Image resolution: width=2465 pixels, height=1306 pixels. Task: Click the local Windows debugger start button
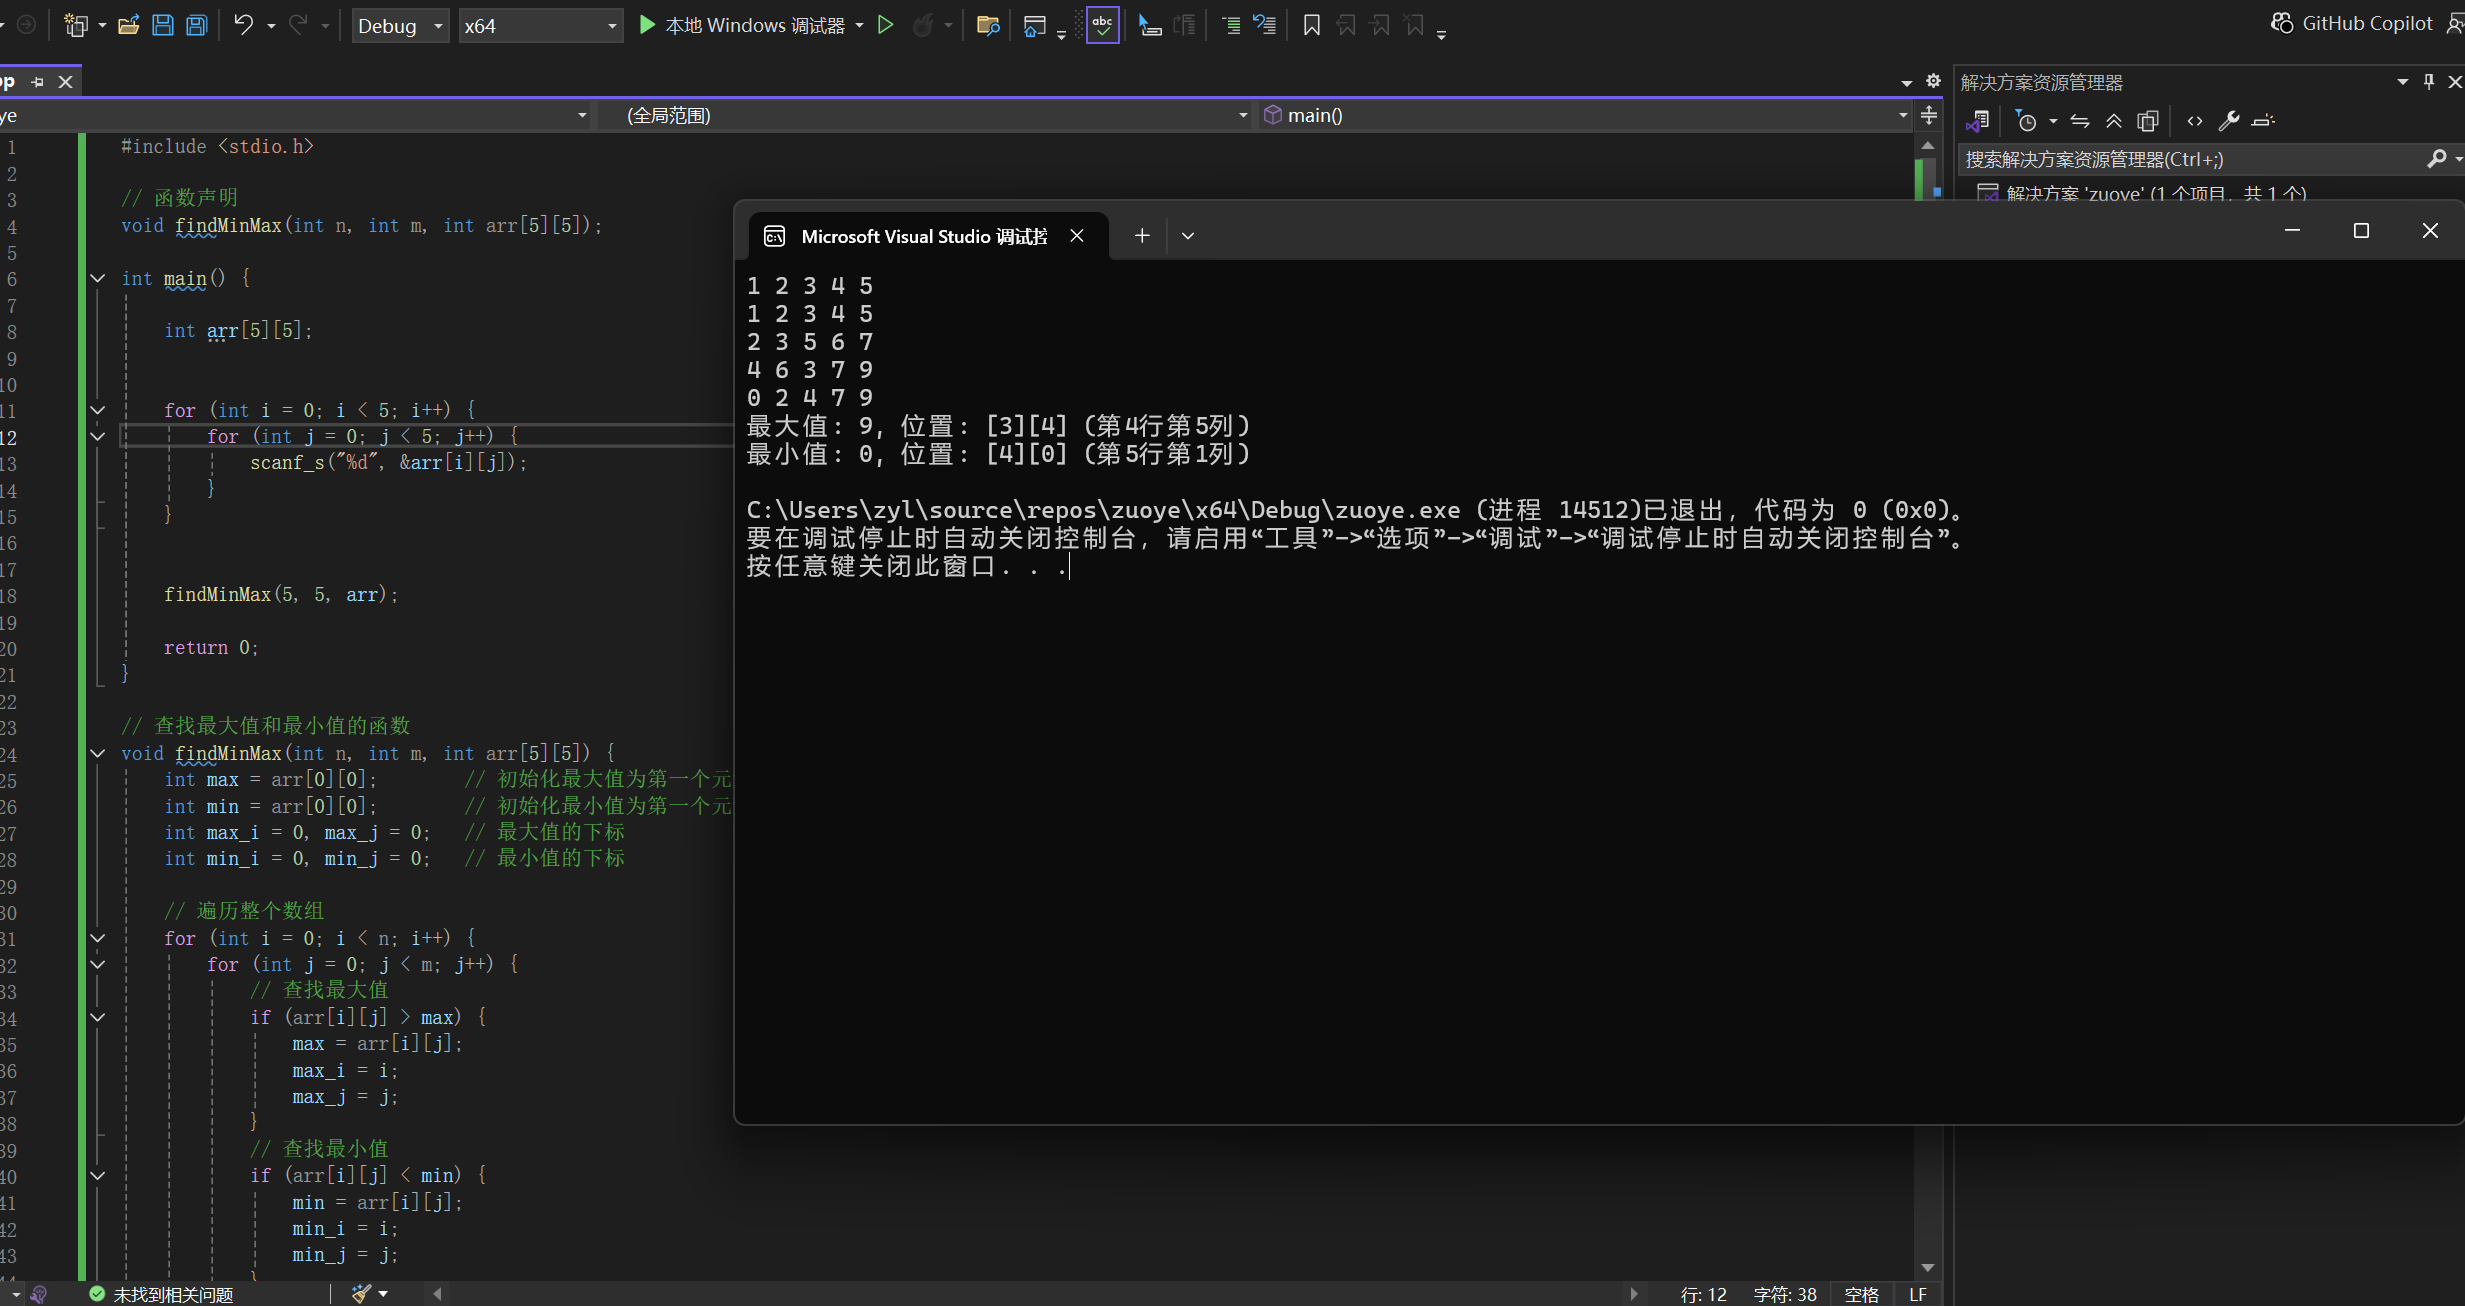pos(742,25)
